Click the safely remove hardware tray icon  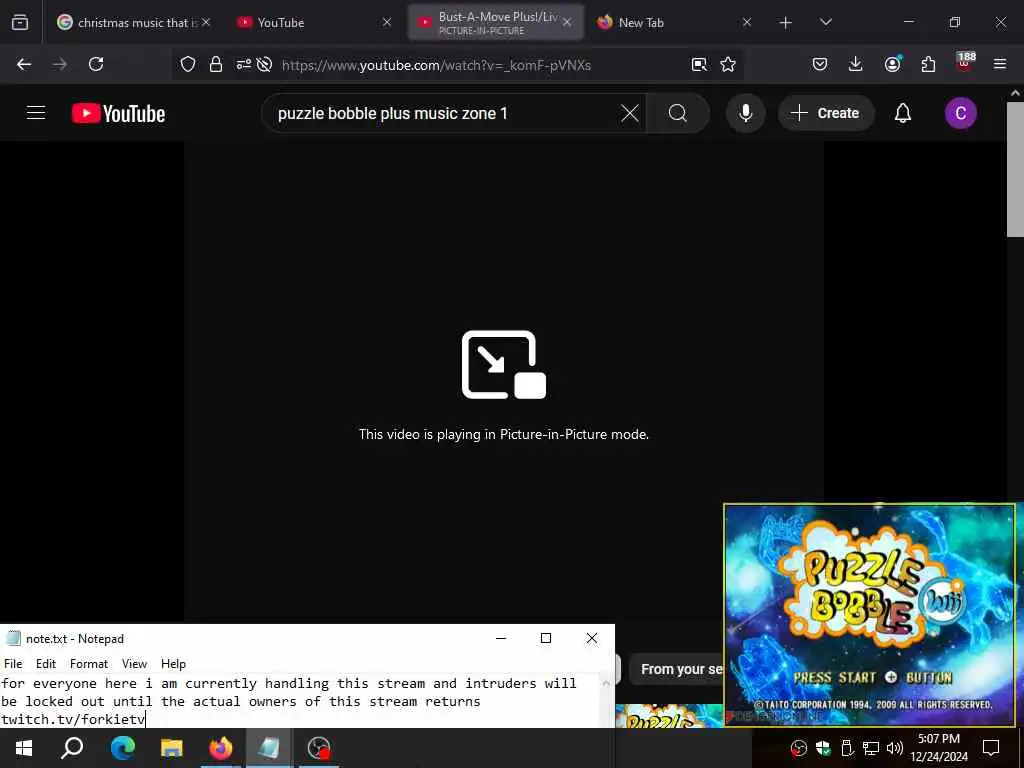[x=847, y=748]
